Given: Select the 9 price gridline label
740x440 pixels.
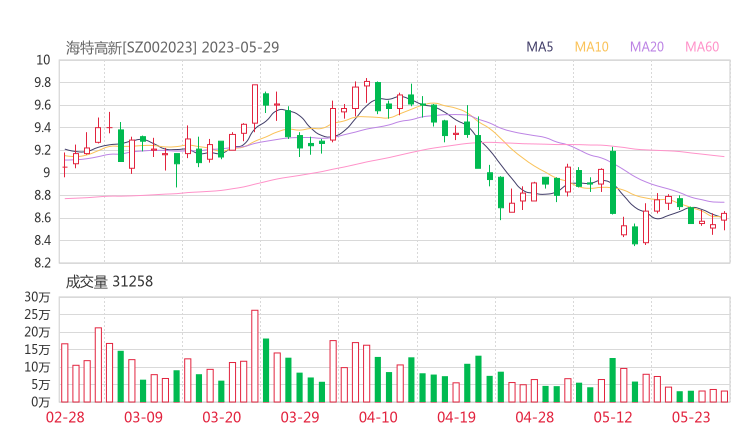Looking at the screenshot, I should (46, 173).
